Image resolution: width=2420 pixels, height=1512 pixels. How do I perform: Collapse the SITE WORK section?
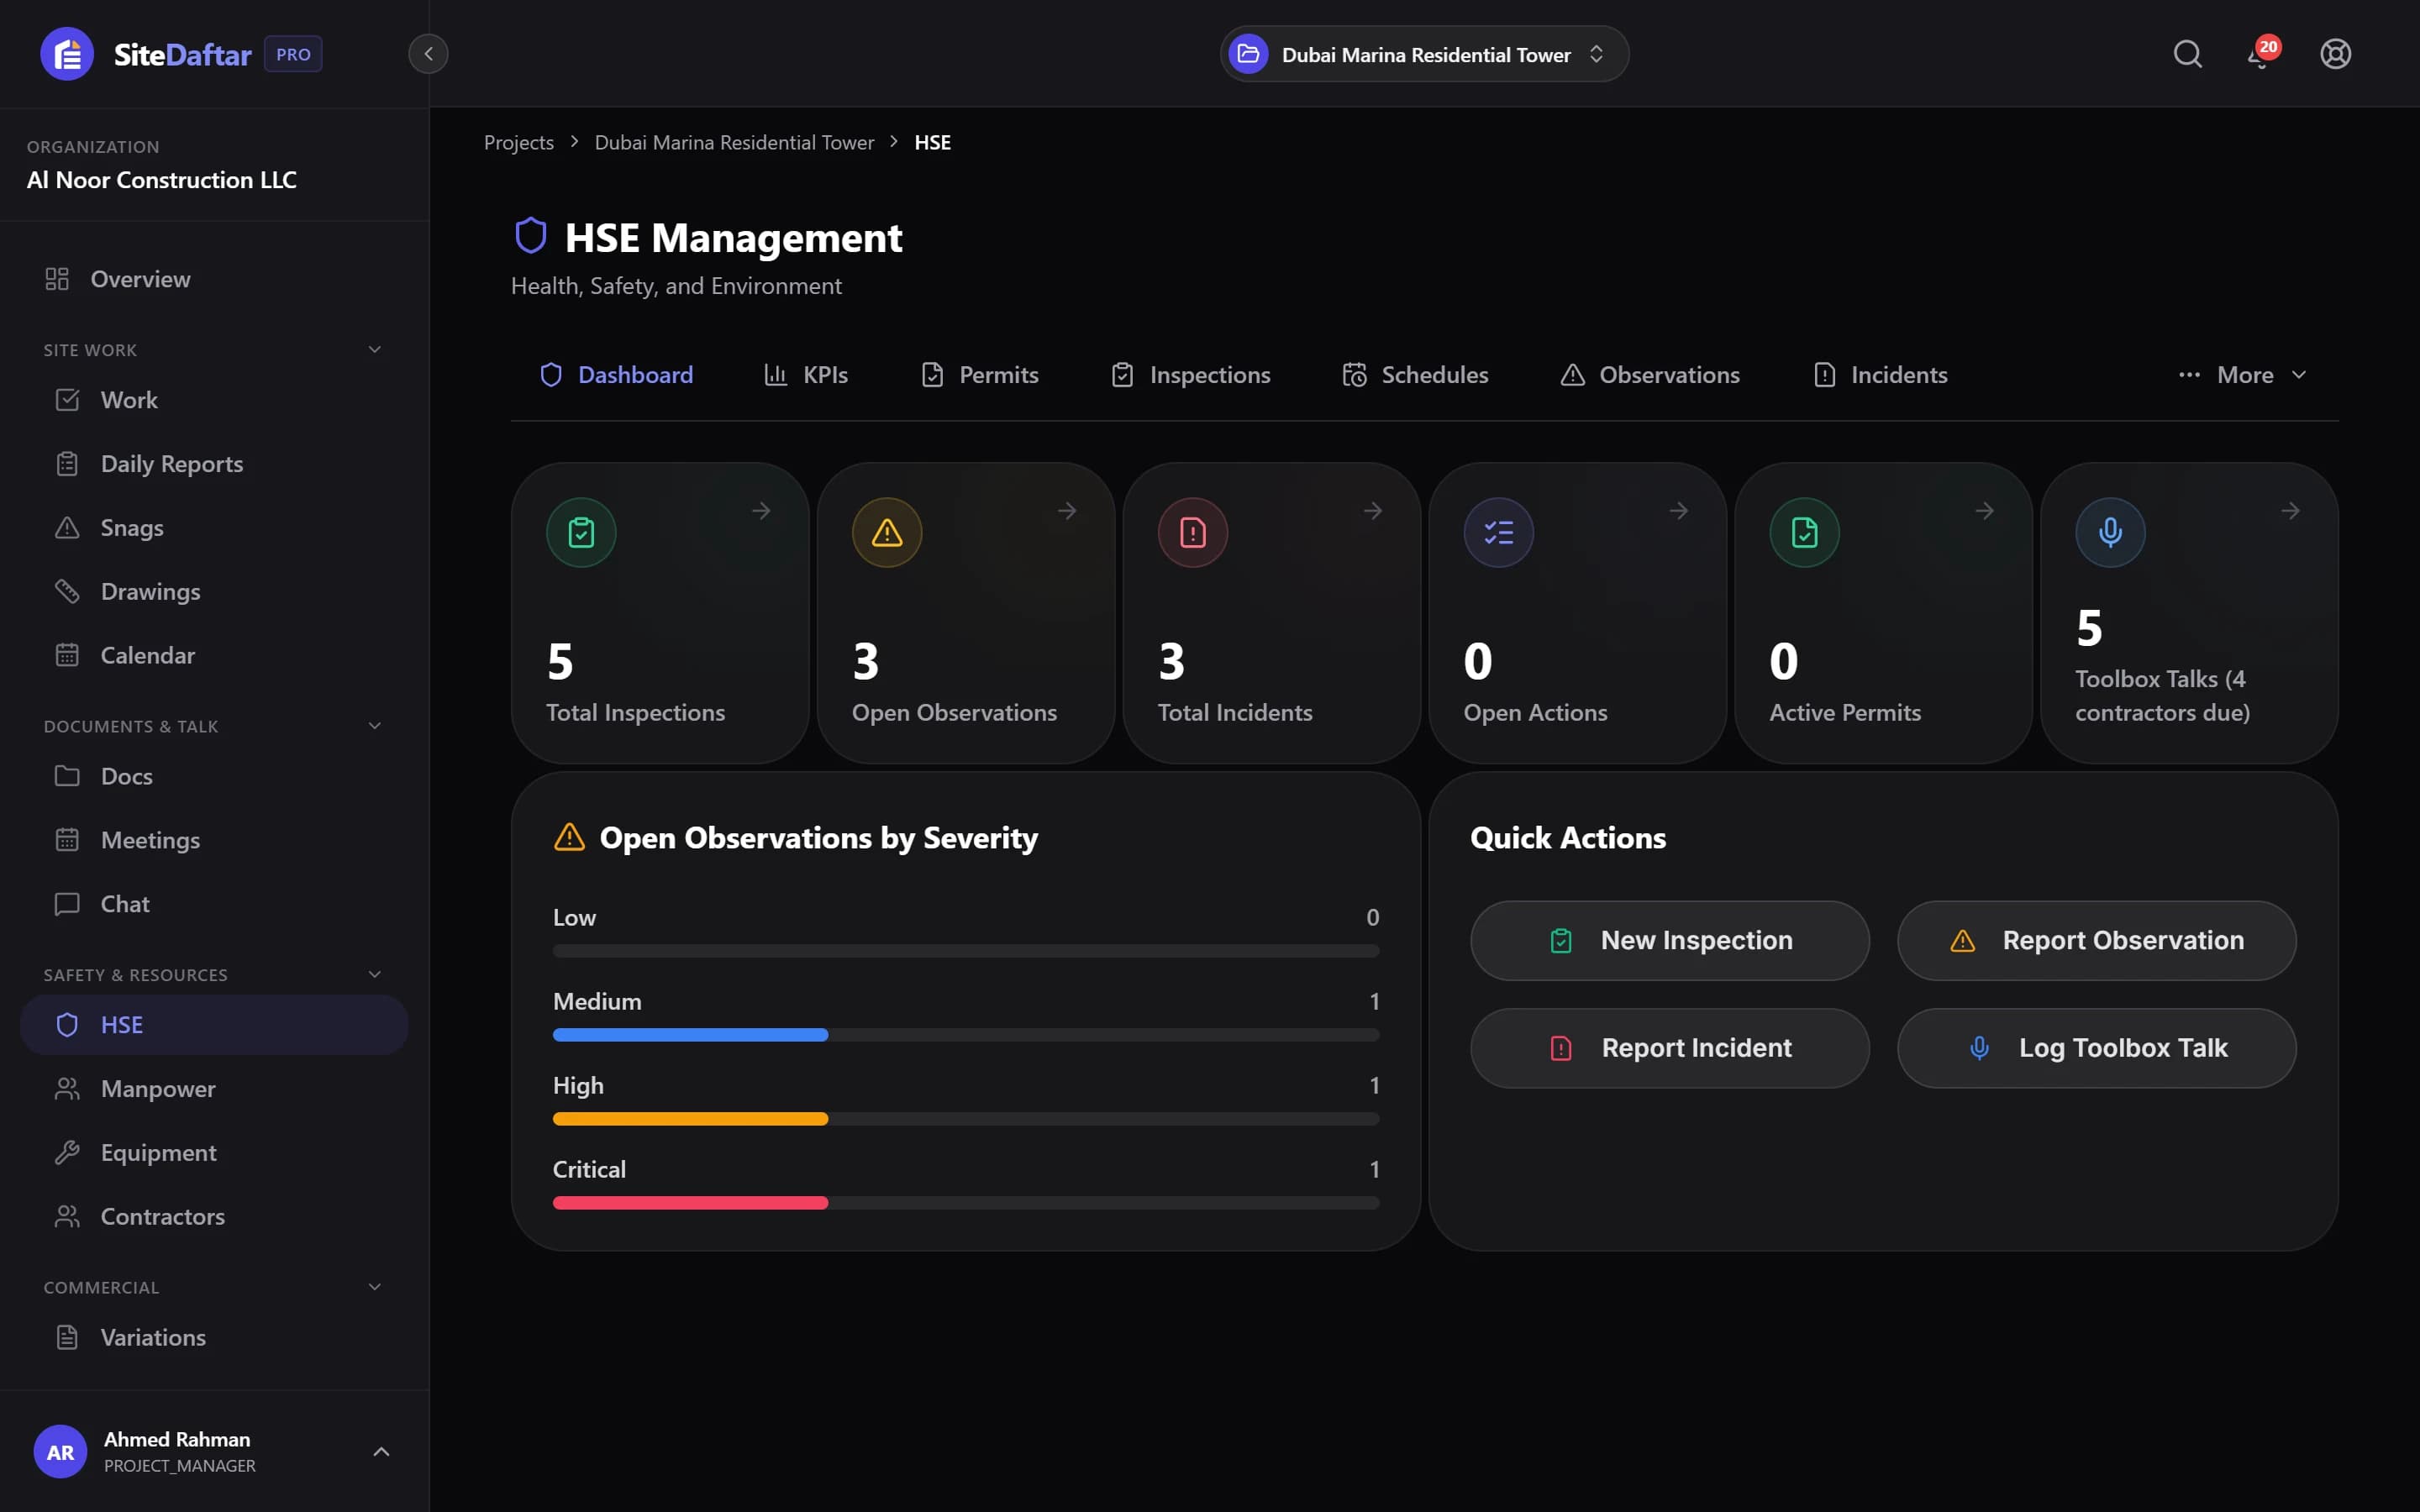pos(375,350)
